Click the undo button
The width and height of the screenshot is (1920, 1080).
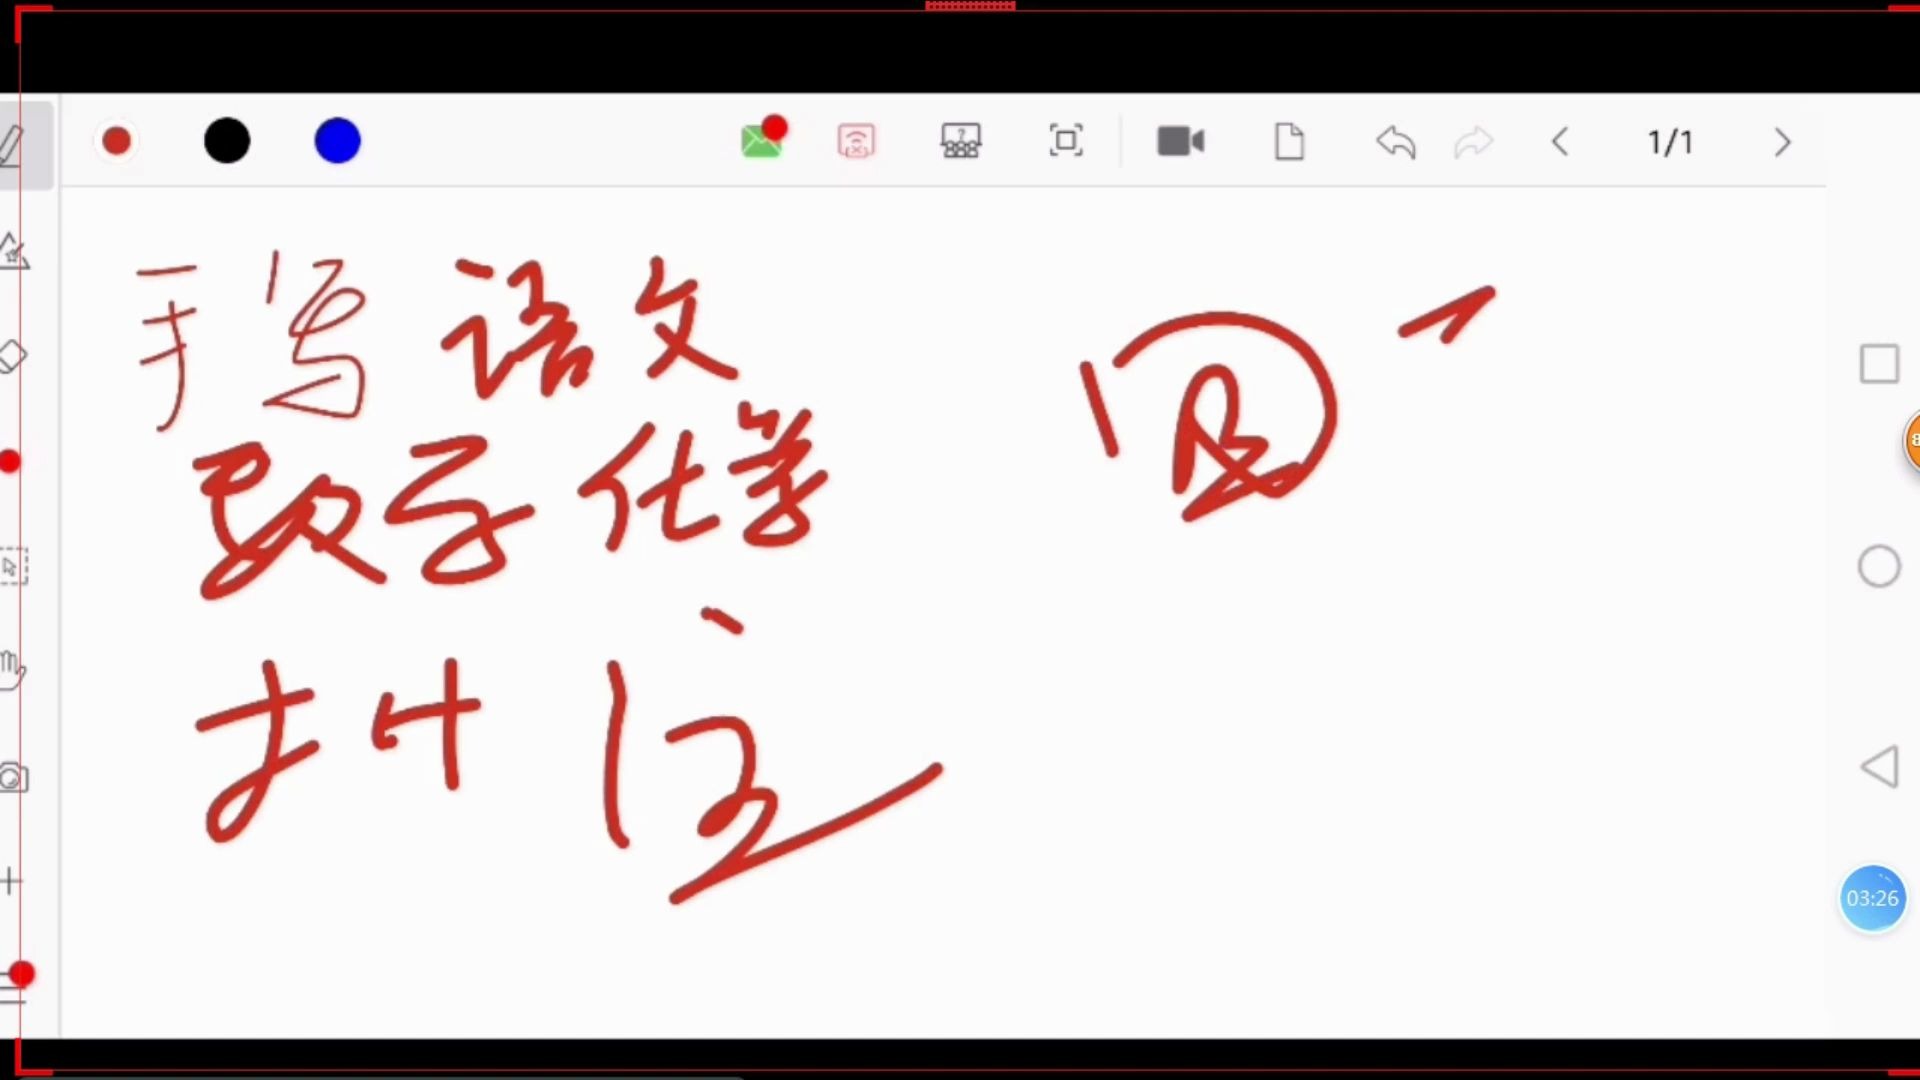[x=1394, y=141]
